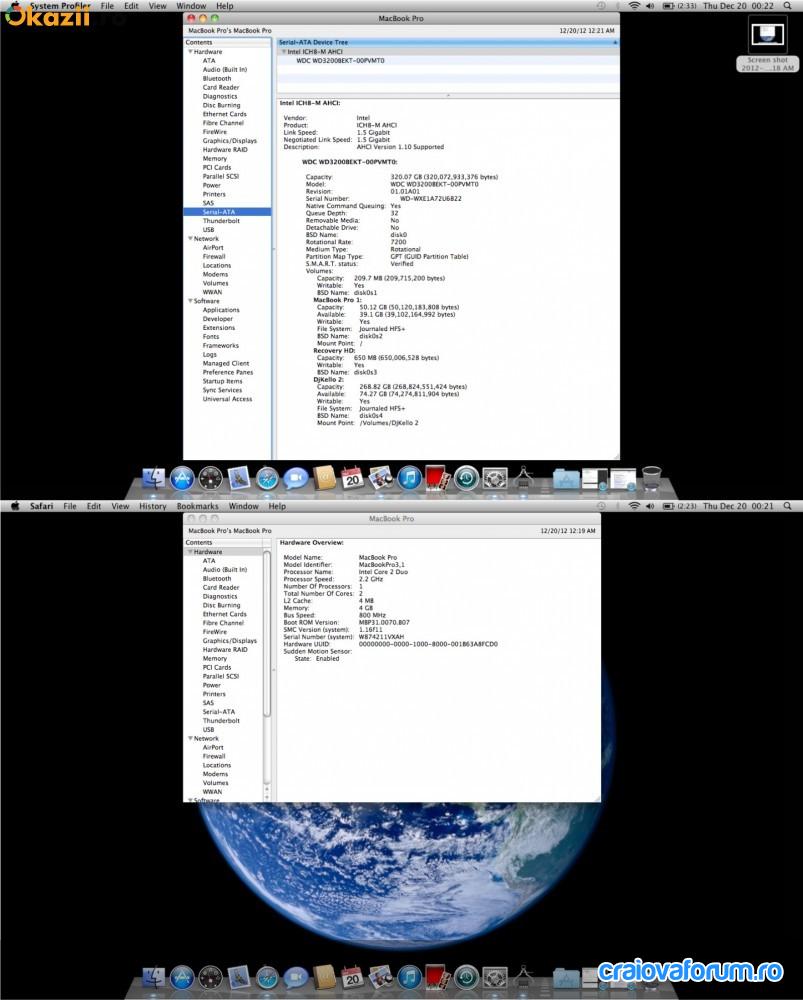Click the Hardware Overview window sidebar scrollbar
Image resolution: width=803 pixels, height=1000 pixels.
point(267,633)
